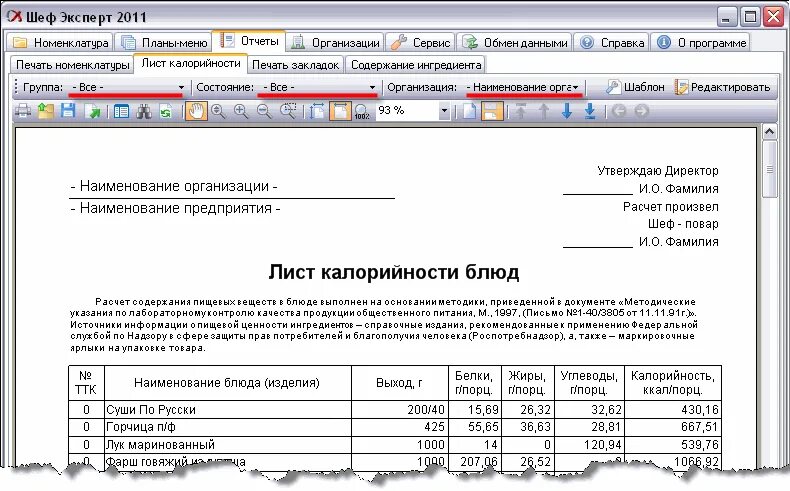Image resolution: width=790 pixels, height=491 pixels.
Task: Navigate forward with the right circle arrow
Action: click(641, 111)
